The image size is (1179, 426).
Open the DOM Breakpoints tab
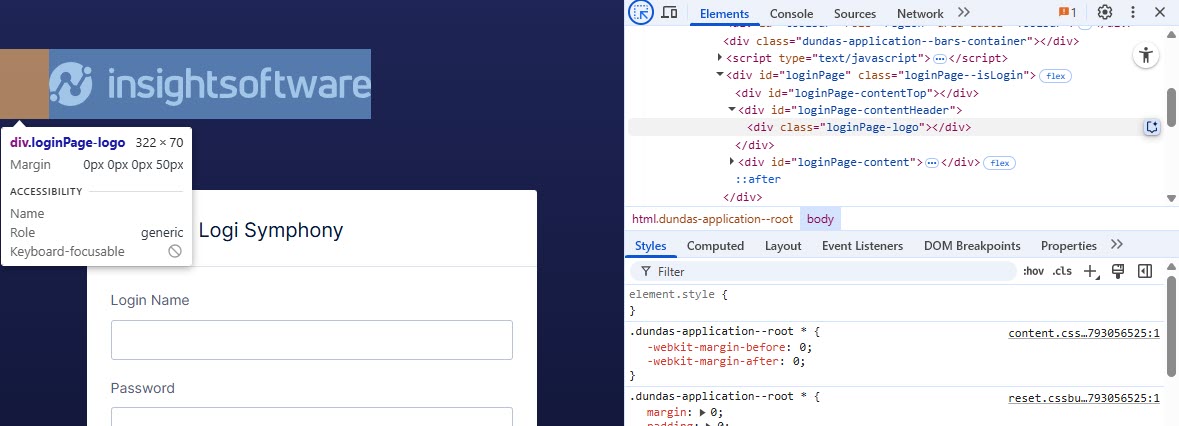972,246
